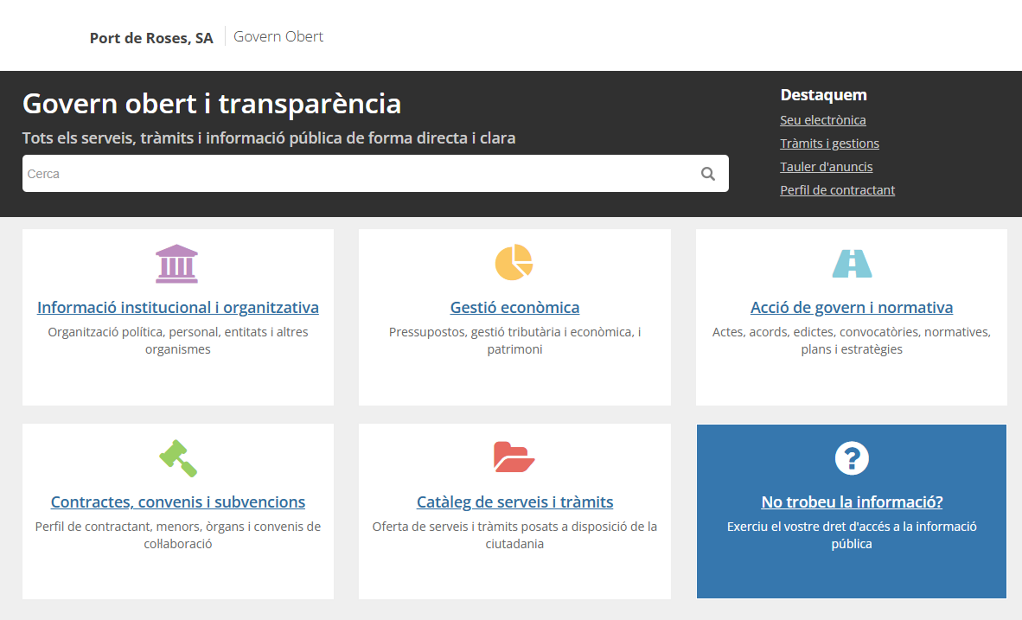Open Gestió econòmica section
The height and width of the screenshot is (620, 1022).
[x=514, y=307]
